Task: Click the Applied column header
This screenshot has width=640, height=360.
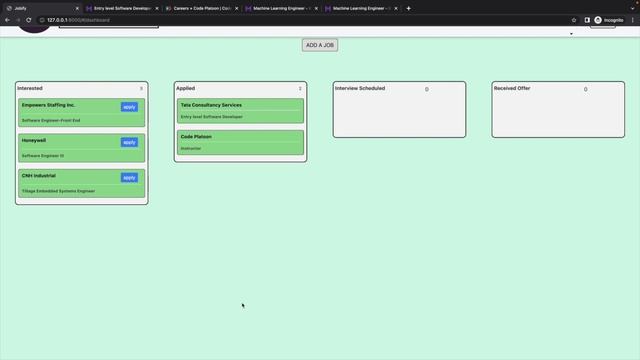Action: point(185,88)
